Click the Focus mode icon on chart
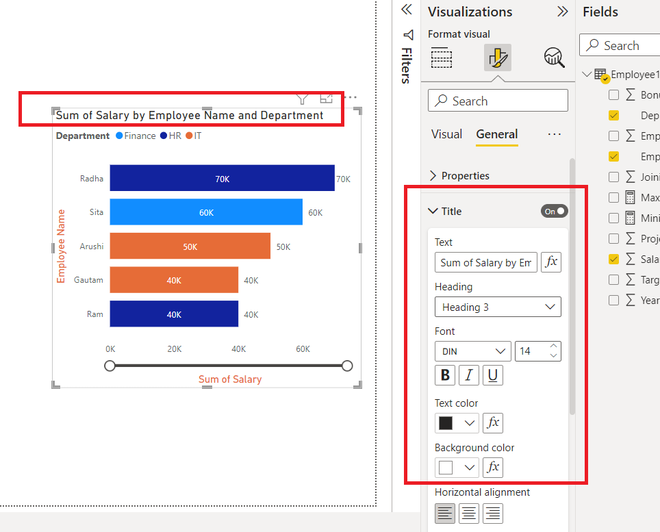Image resolution: width=660 pixels, height=532 pixels. tap(326, 98)
